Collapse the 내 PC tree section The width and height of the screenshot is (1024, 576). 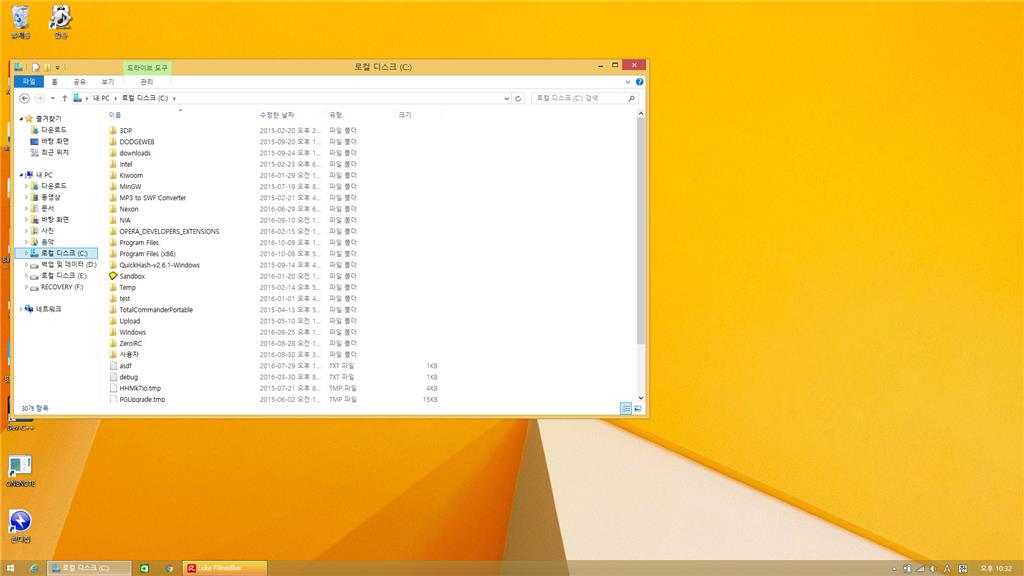[x=21, y=175]
